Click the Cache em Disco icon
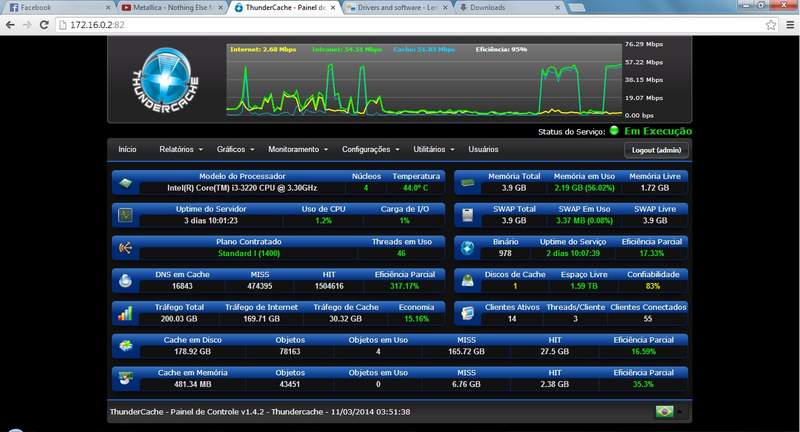This screenshot has height=432, width=800. click(125, 346)
